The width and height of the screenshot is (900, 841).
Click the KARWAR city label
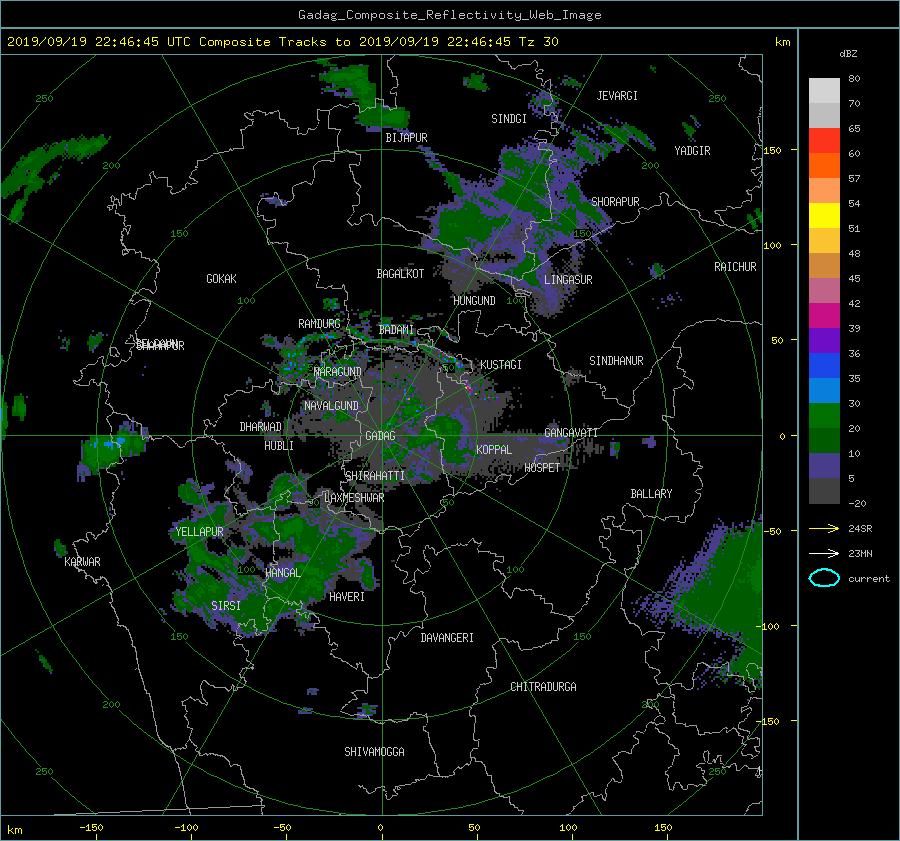pos(82,561)
